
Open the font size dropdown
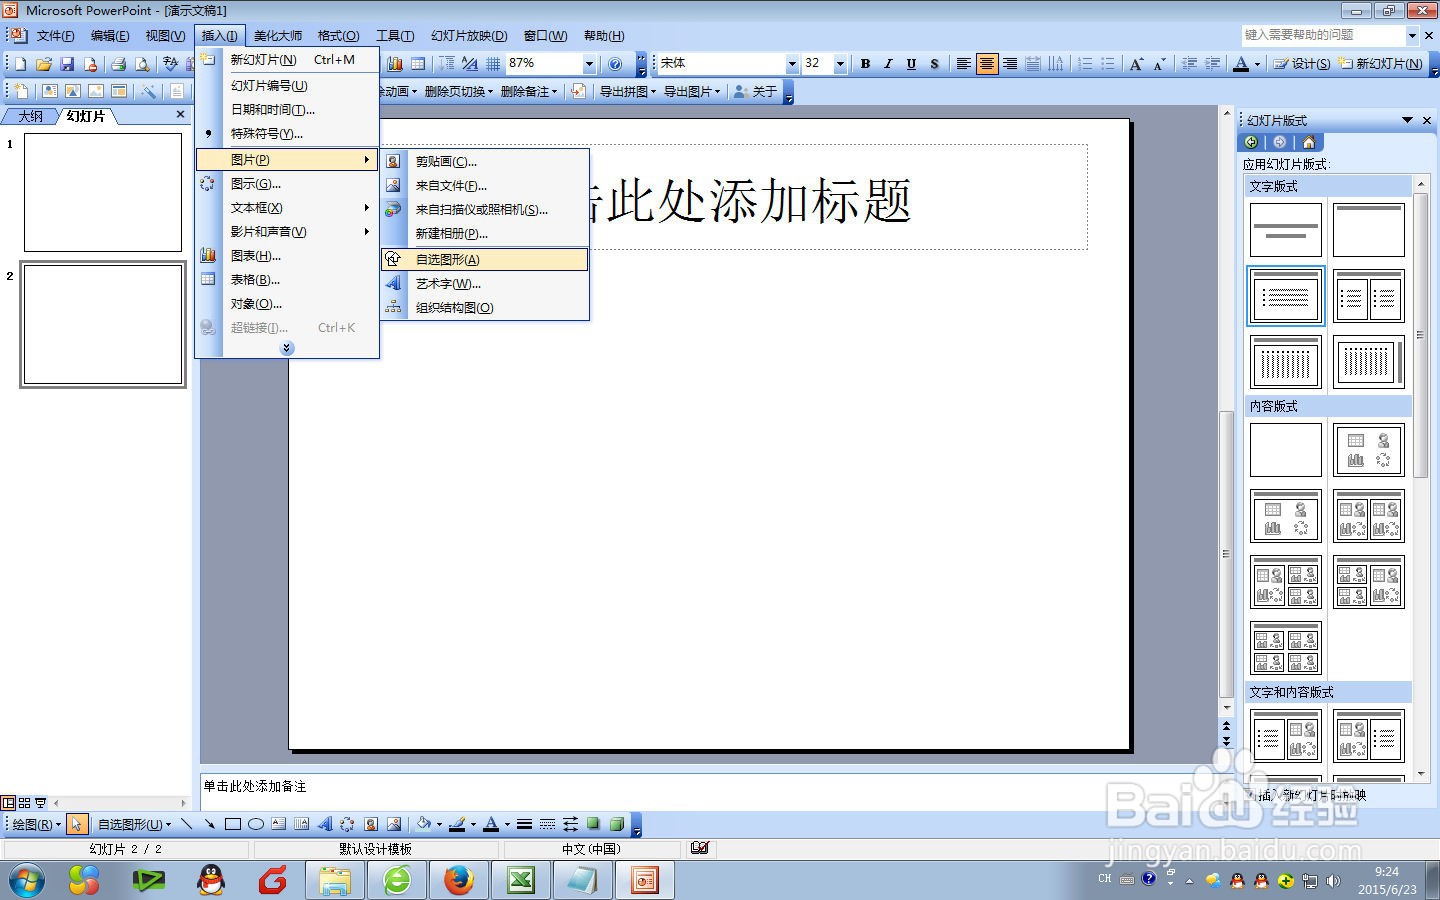point(840,64)
